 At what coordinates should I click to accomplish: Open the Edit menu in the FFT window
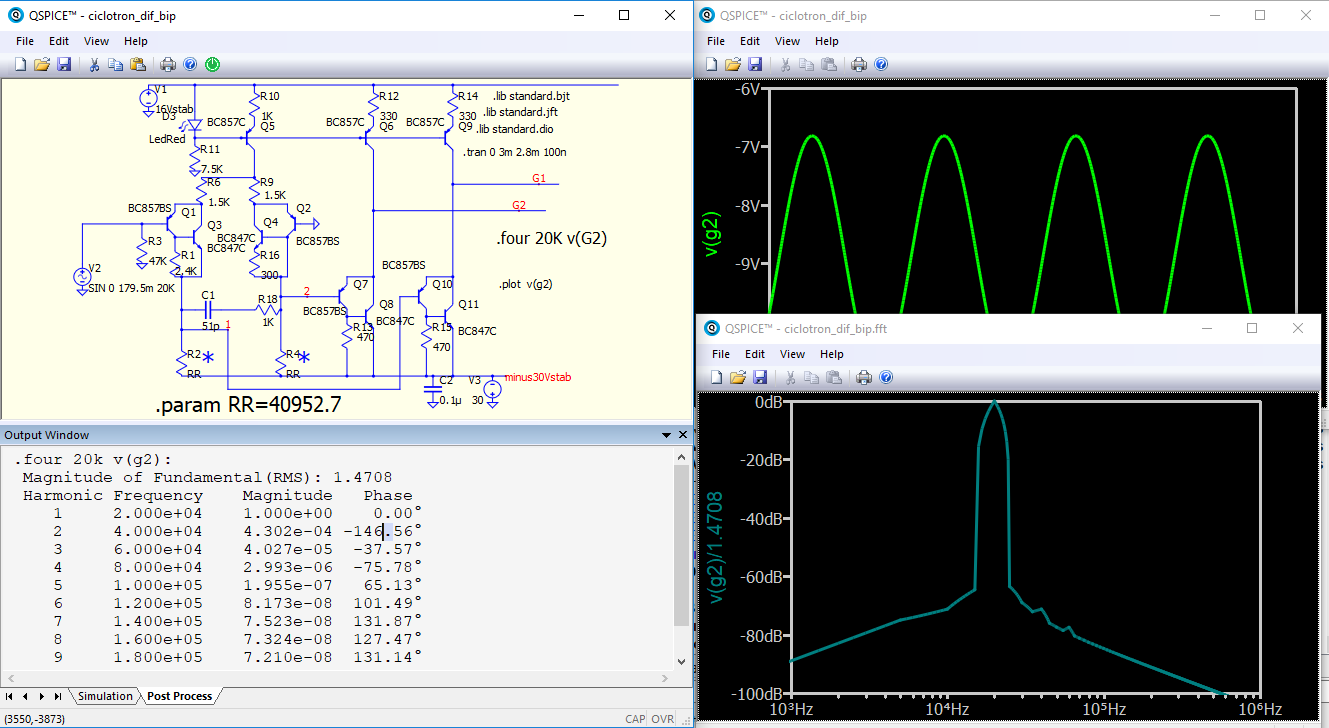click(x=754, y=354)
